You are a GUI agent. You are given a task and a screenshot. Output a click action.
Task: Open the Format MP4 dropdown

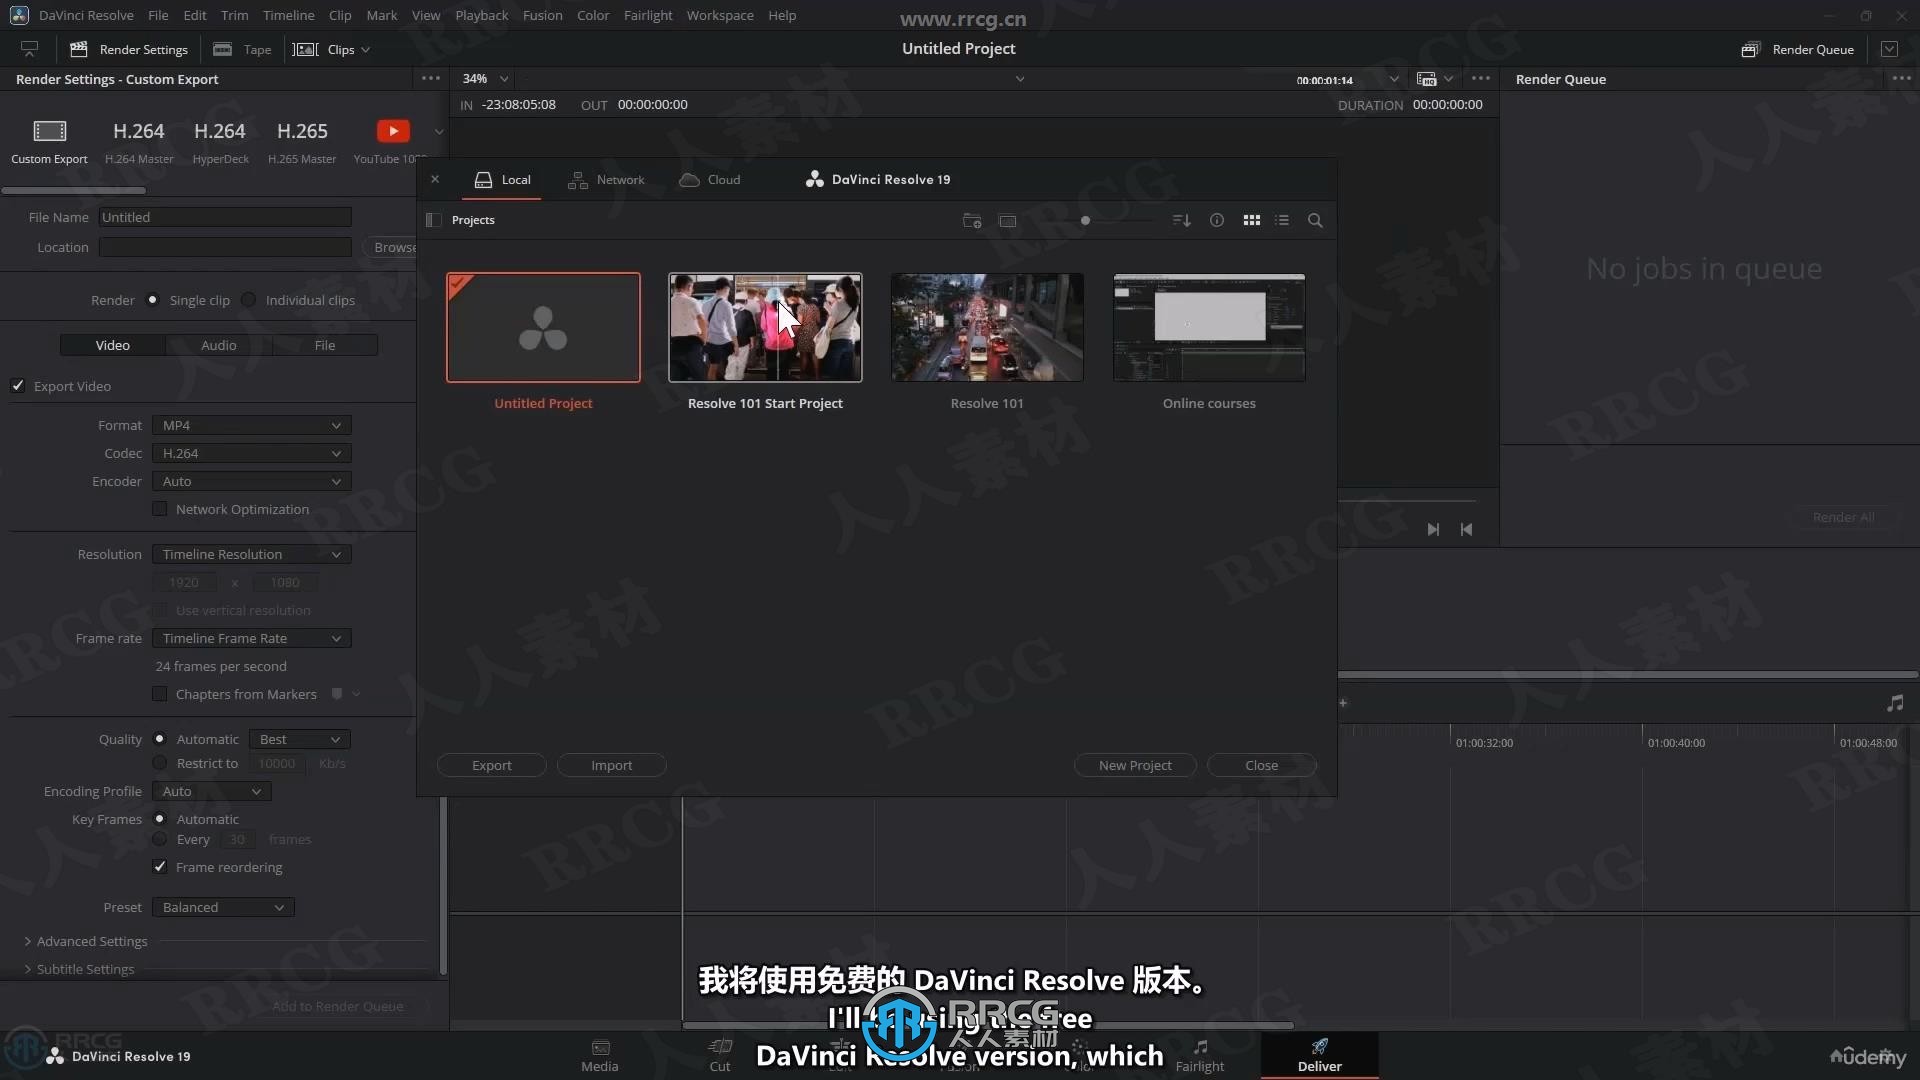click(251, 425)
